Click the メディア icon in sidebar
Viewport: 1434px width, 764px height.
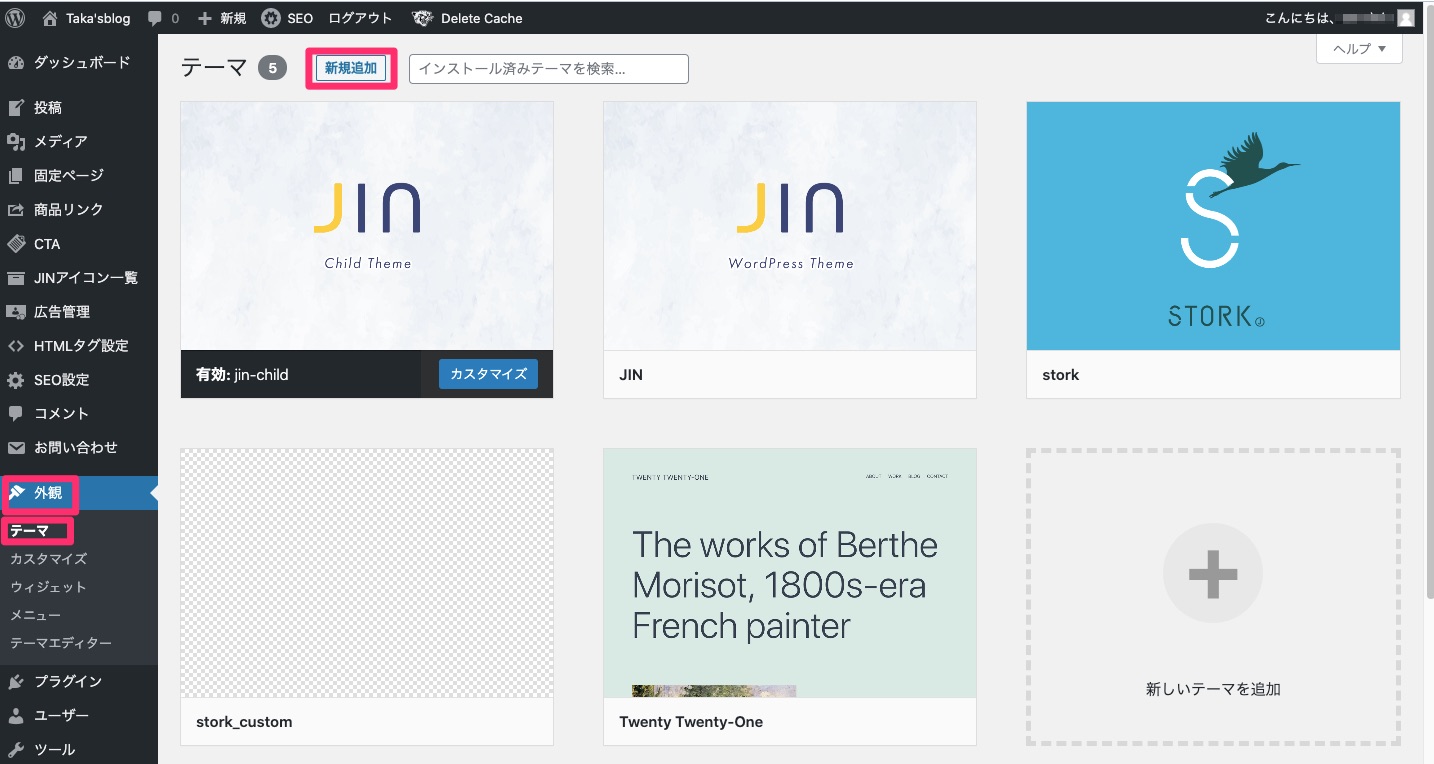[x=15, y=141]
